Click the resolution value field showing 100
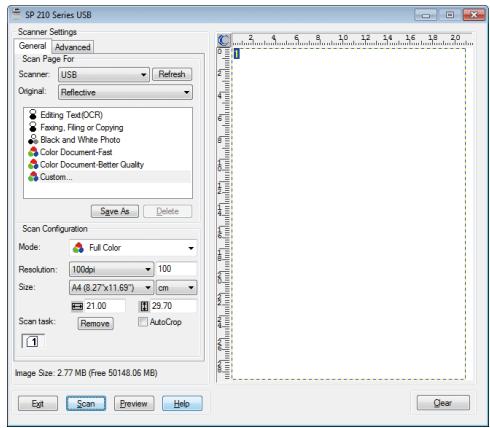Screen dimensions: 490x428 pos(176,269)
